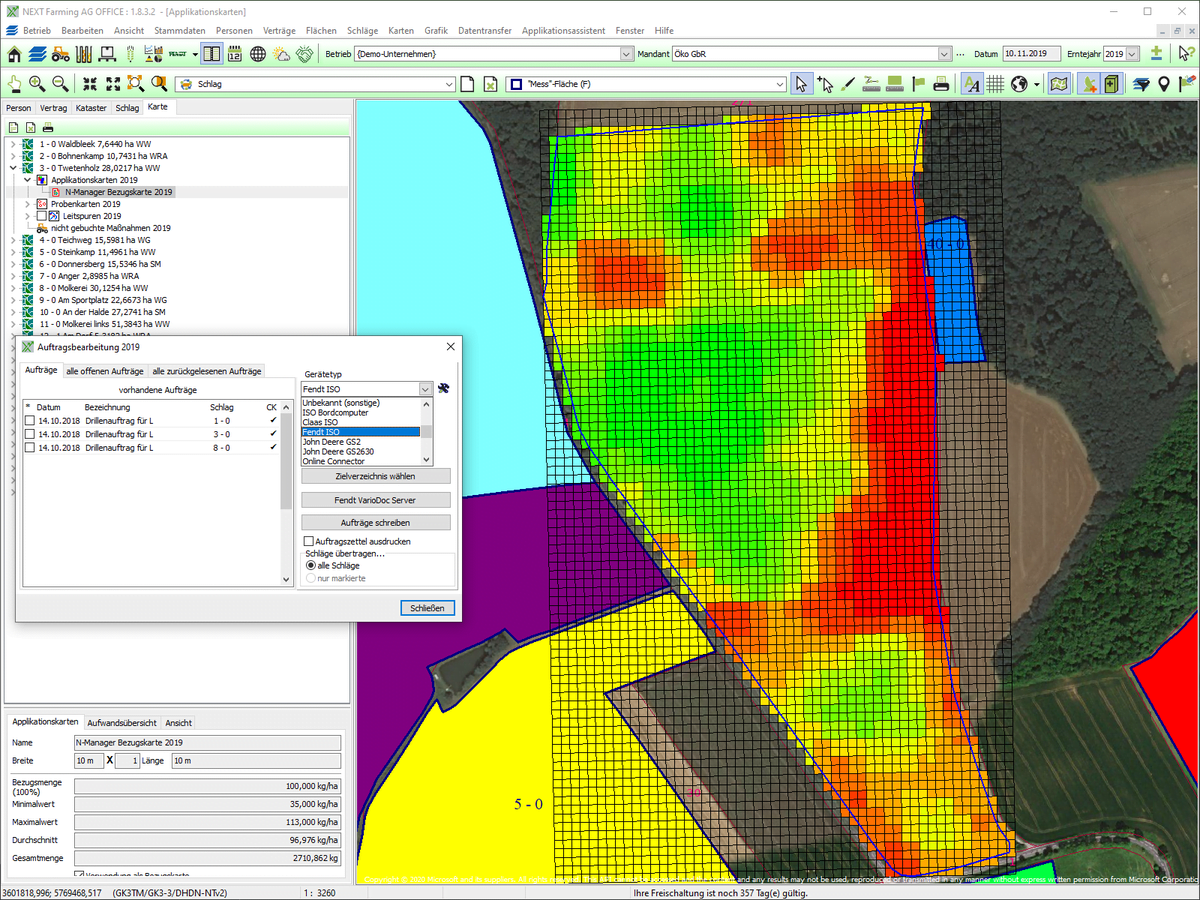1200x900 pixels.
Task: Open the calendar icon in the toolbar
Action: point(237,54)
